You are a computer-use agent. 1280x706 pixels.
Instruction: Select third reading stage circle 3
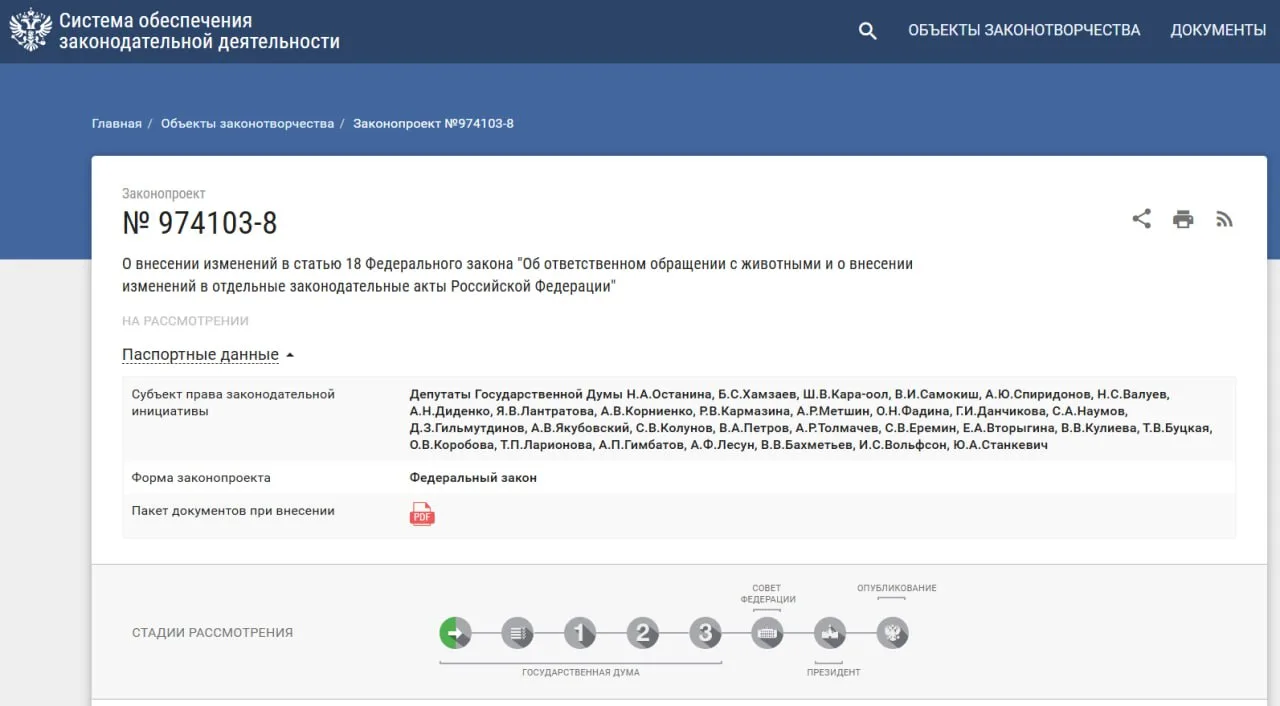click(705, 633)
